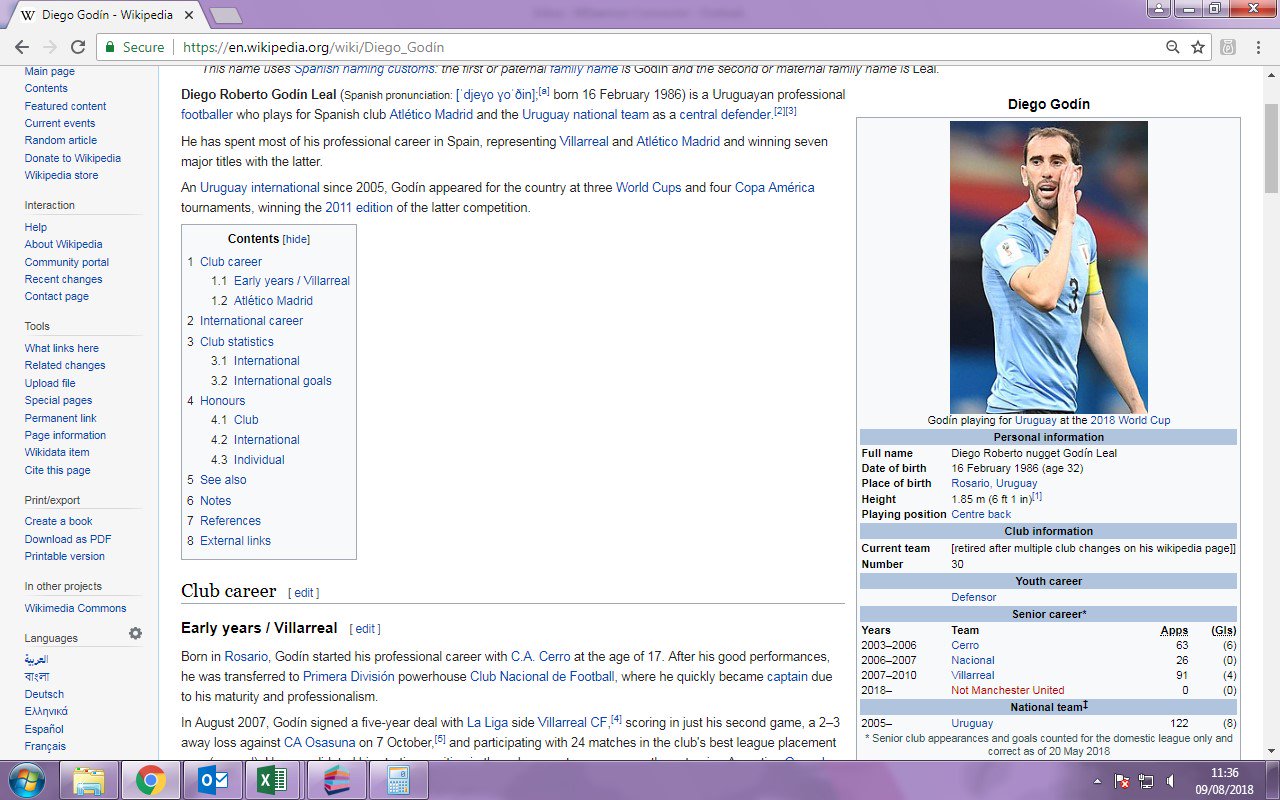Screen dimensions: 1280x800
Task: Open Outlook from the taskbar
Action: point(213,781)
